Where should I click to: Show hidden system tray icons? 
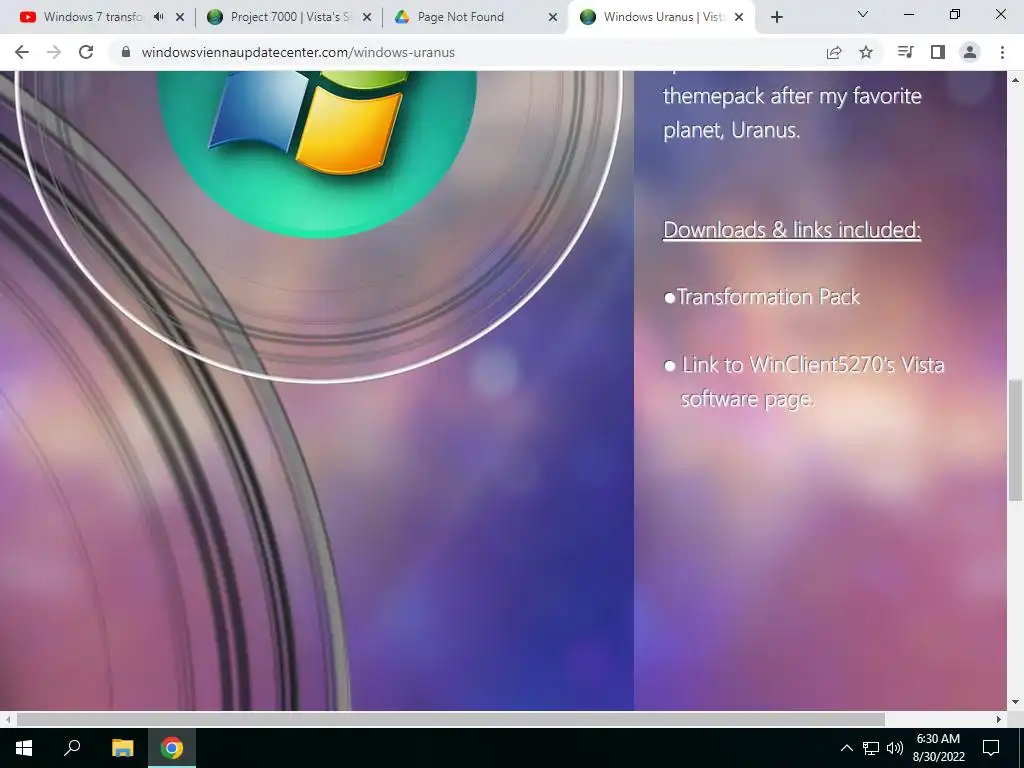846,748
